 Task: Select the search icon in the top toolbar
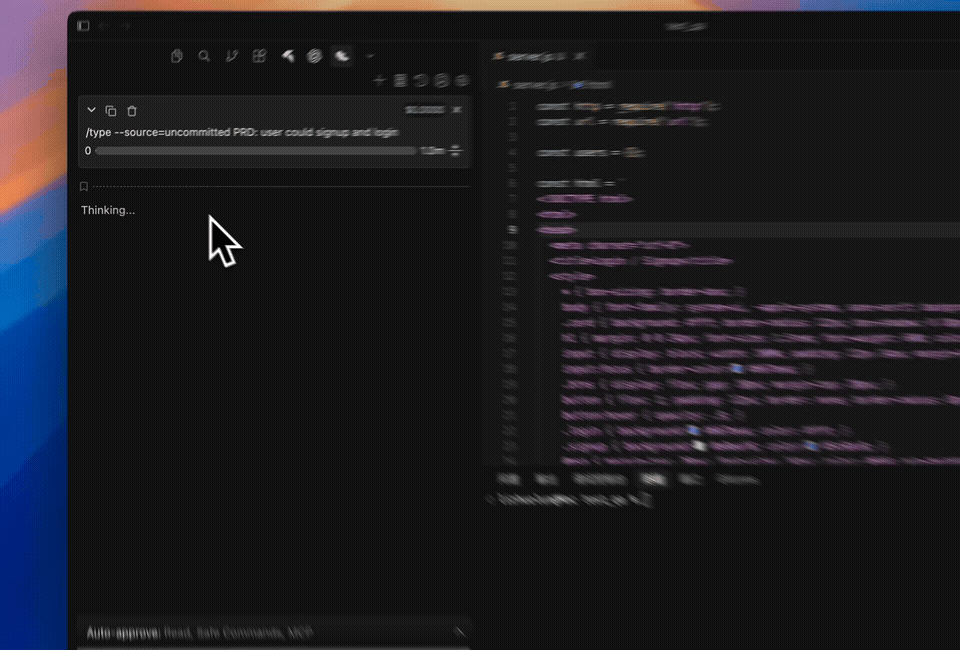tap(204, 56)
